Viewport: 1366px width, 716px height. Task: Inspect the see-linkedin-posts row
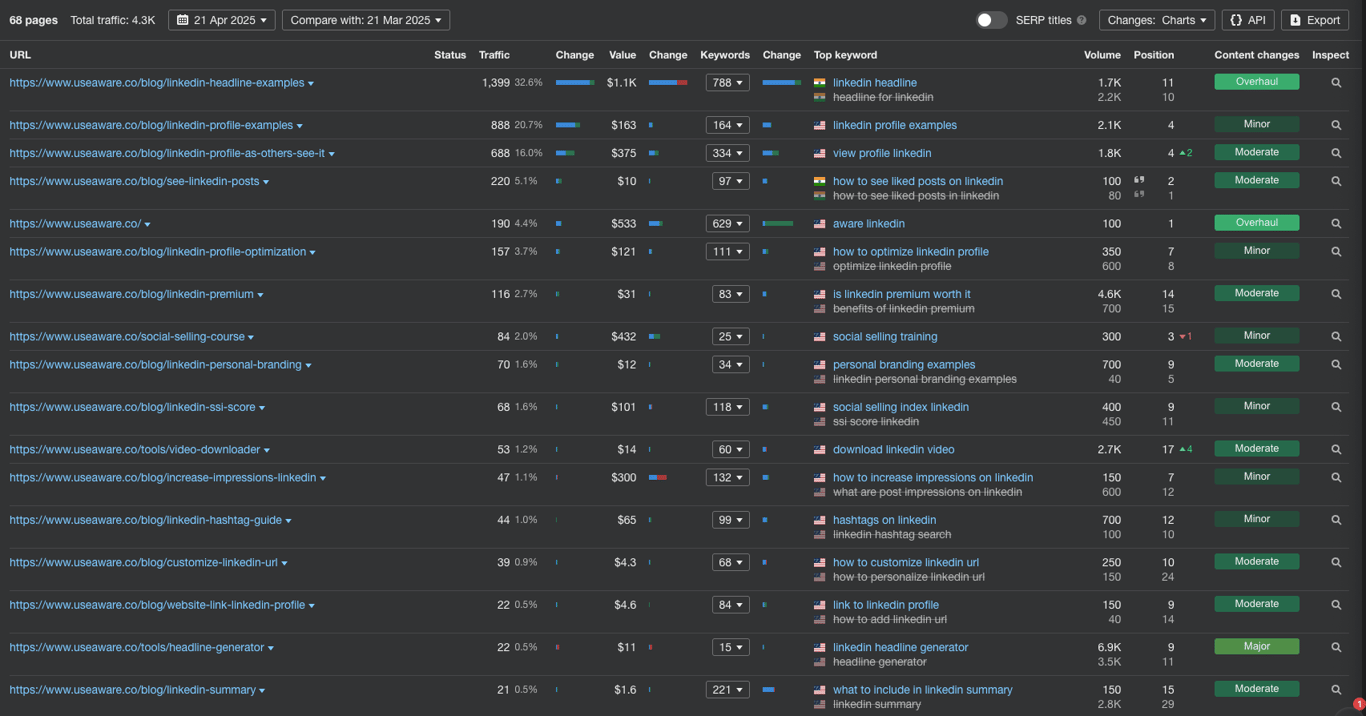click(1336, 181)
